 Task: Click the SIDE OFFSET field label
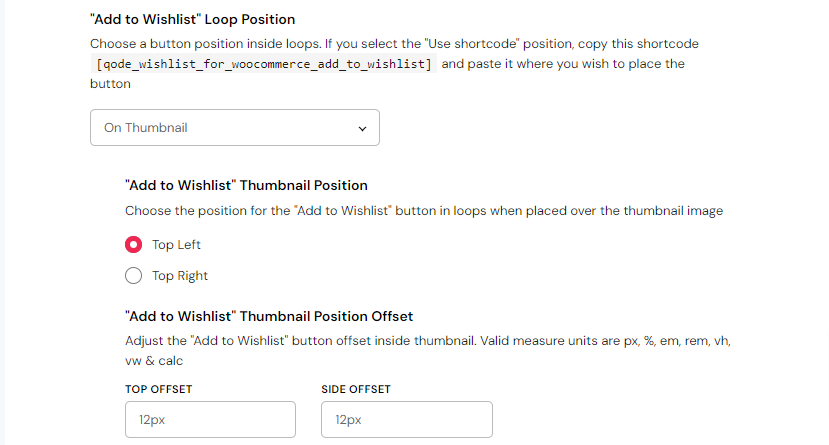pos(356,389)
